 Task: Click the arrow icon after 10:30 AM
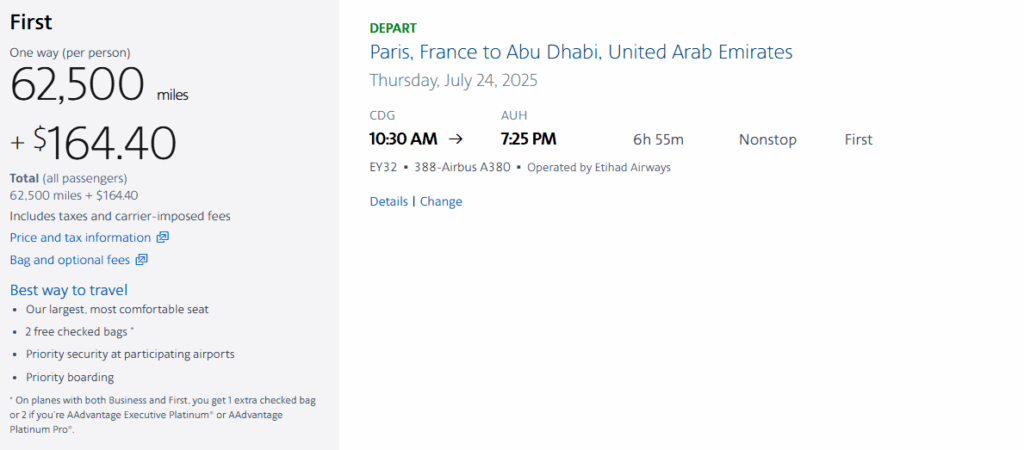click(x=456, y=139)
